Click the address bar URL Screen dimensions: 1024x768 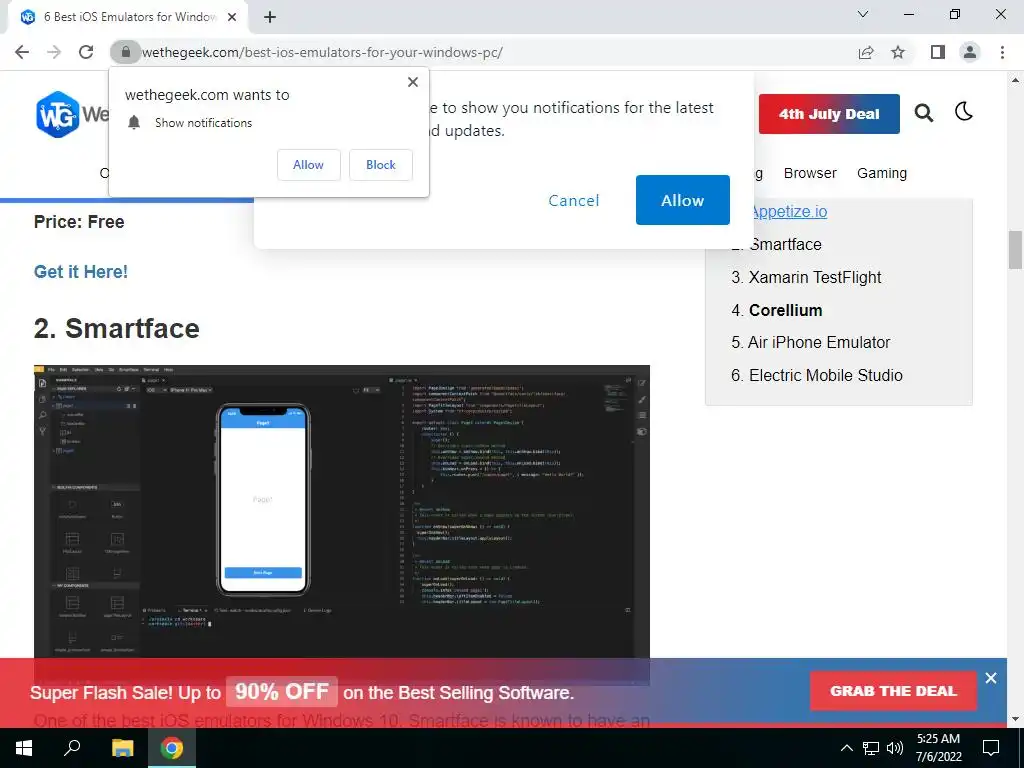pyautogui.click(x=322, y=52)
